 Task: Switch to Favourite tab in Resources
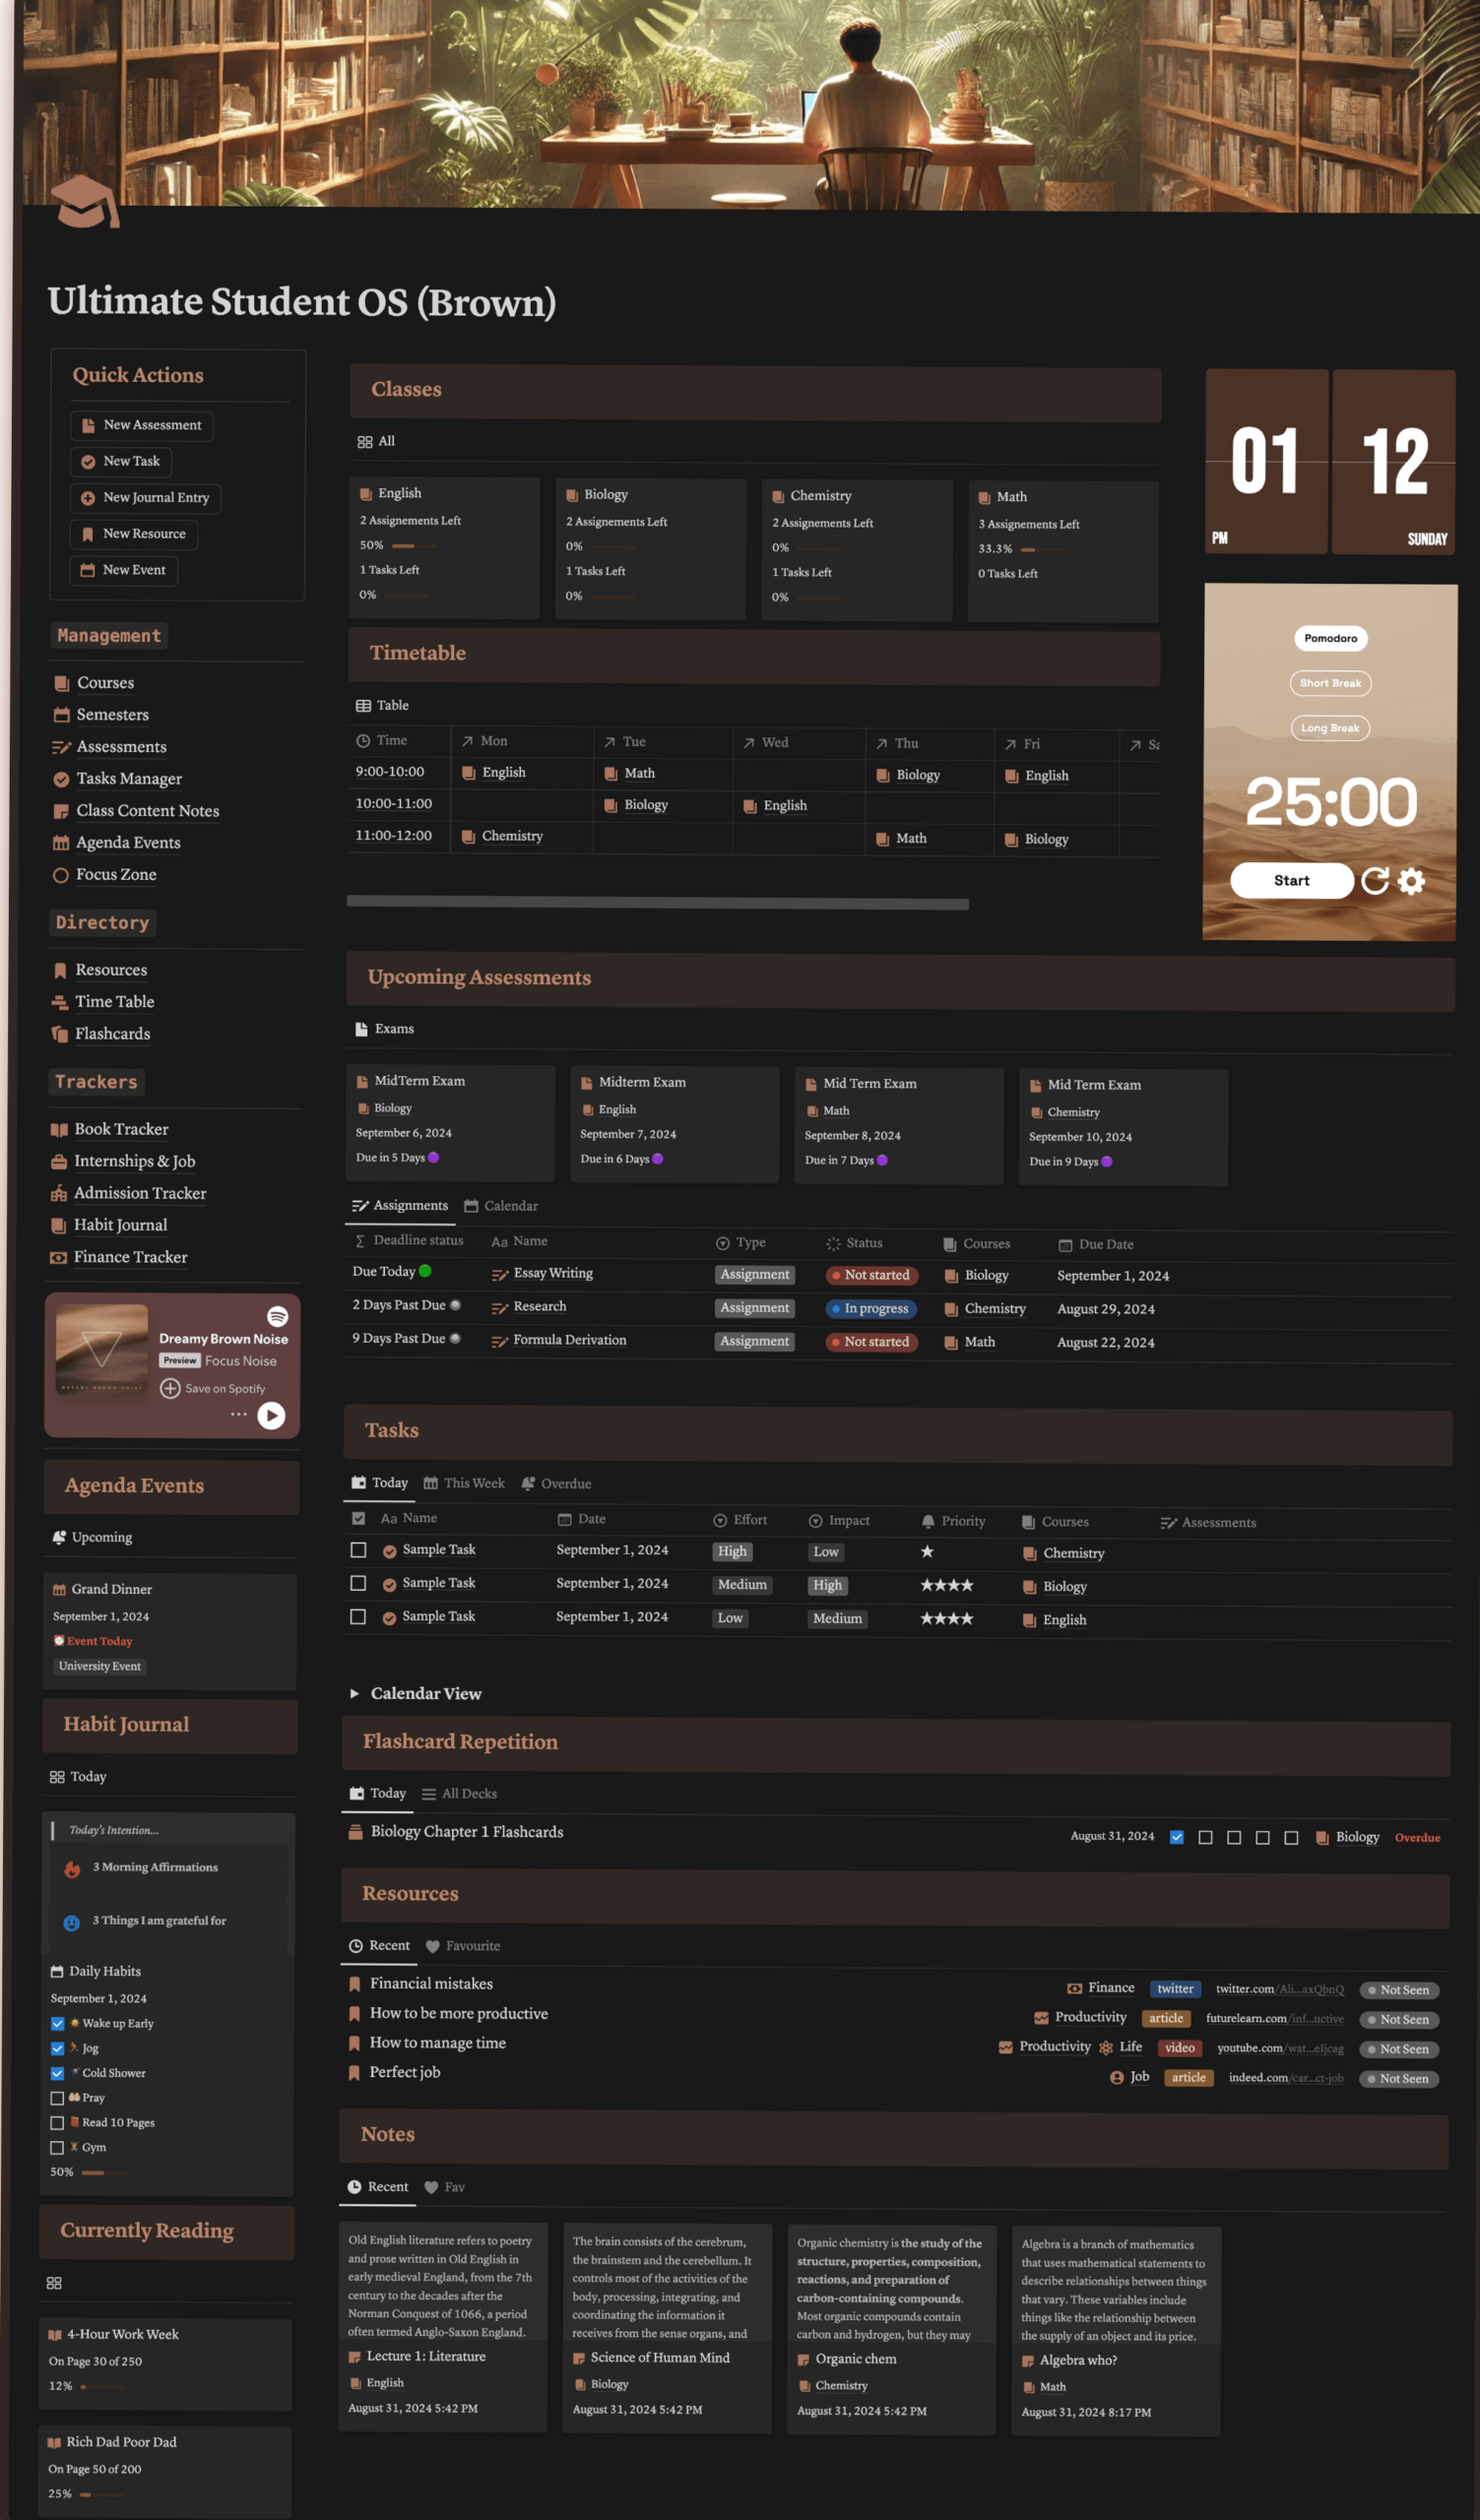[463, 1946]
